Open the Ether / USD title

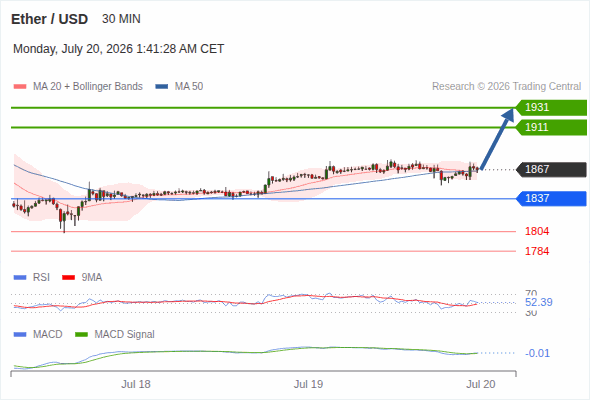49,19
